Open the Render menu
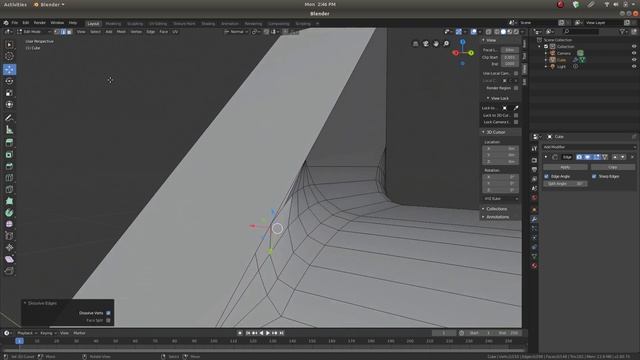The height and width of the screenshot is (360, 640). tap(40, 23)
